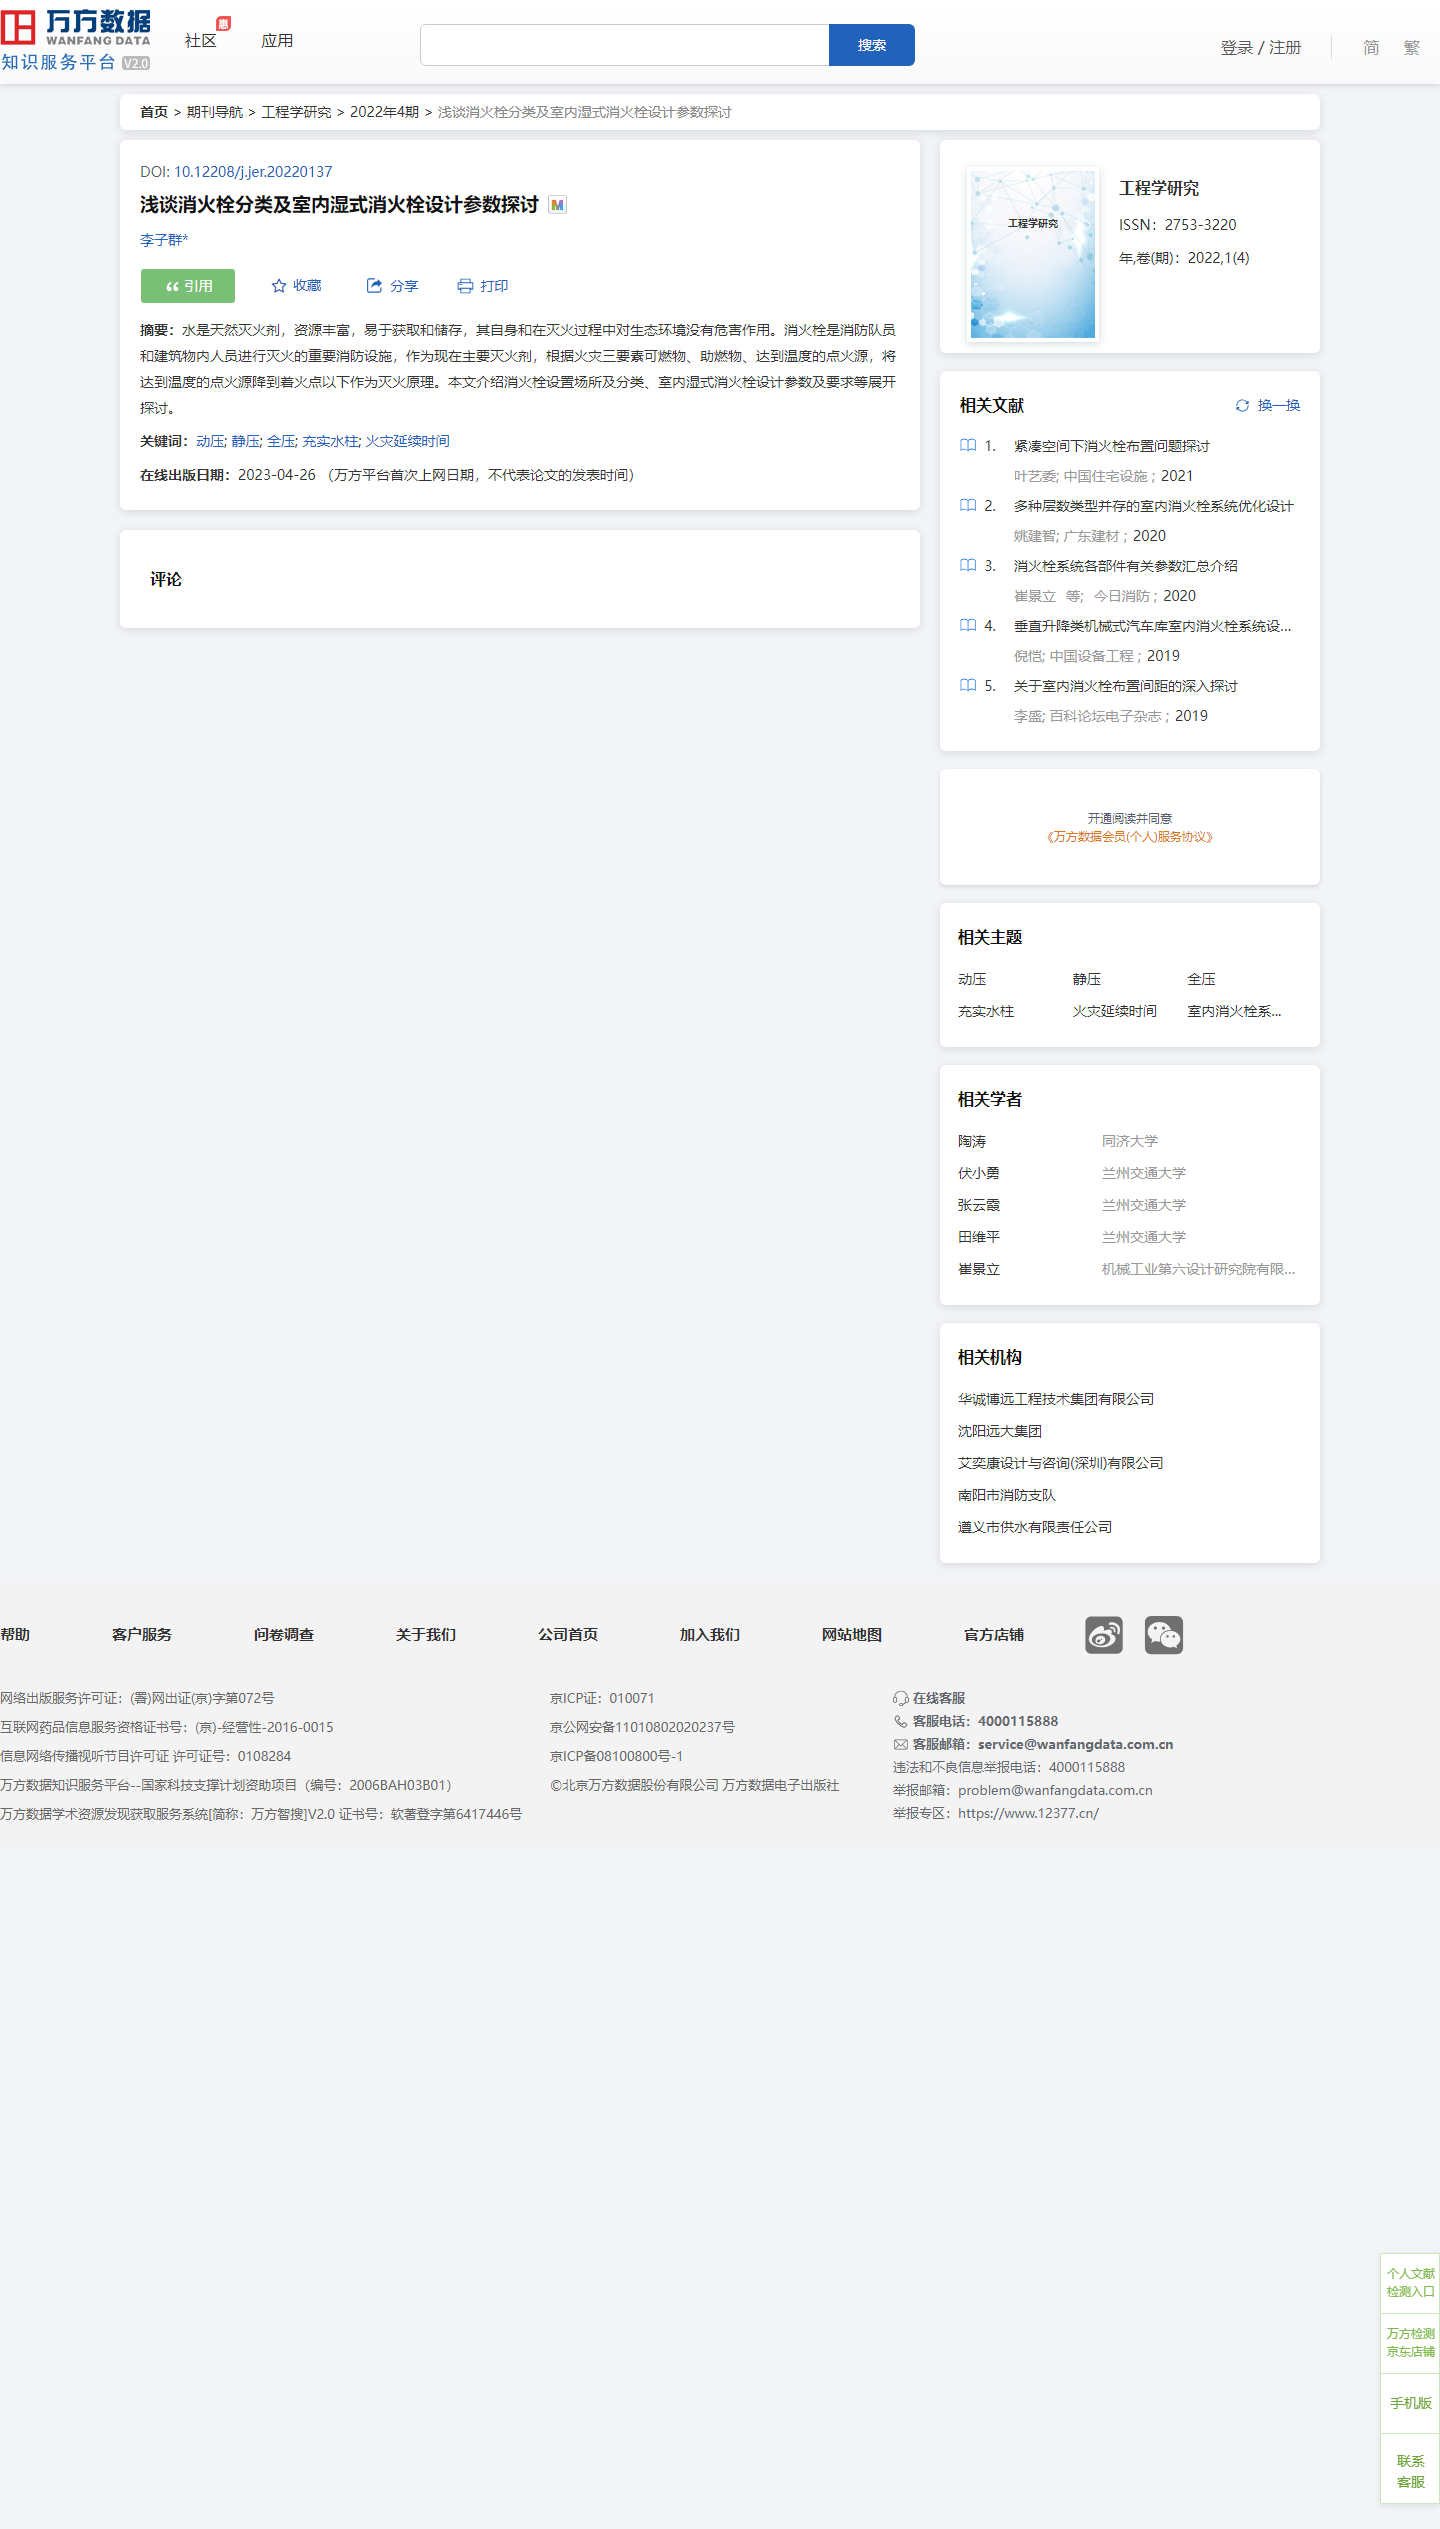Click the 分享 share icon
1440x2529 pixels.
click(x=374, y=286)
